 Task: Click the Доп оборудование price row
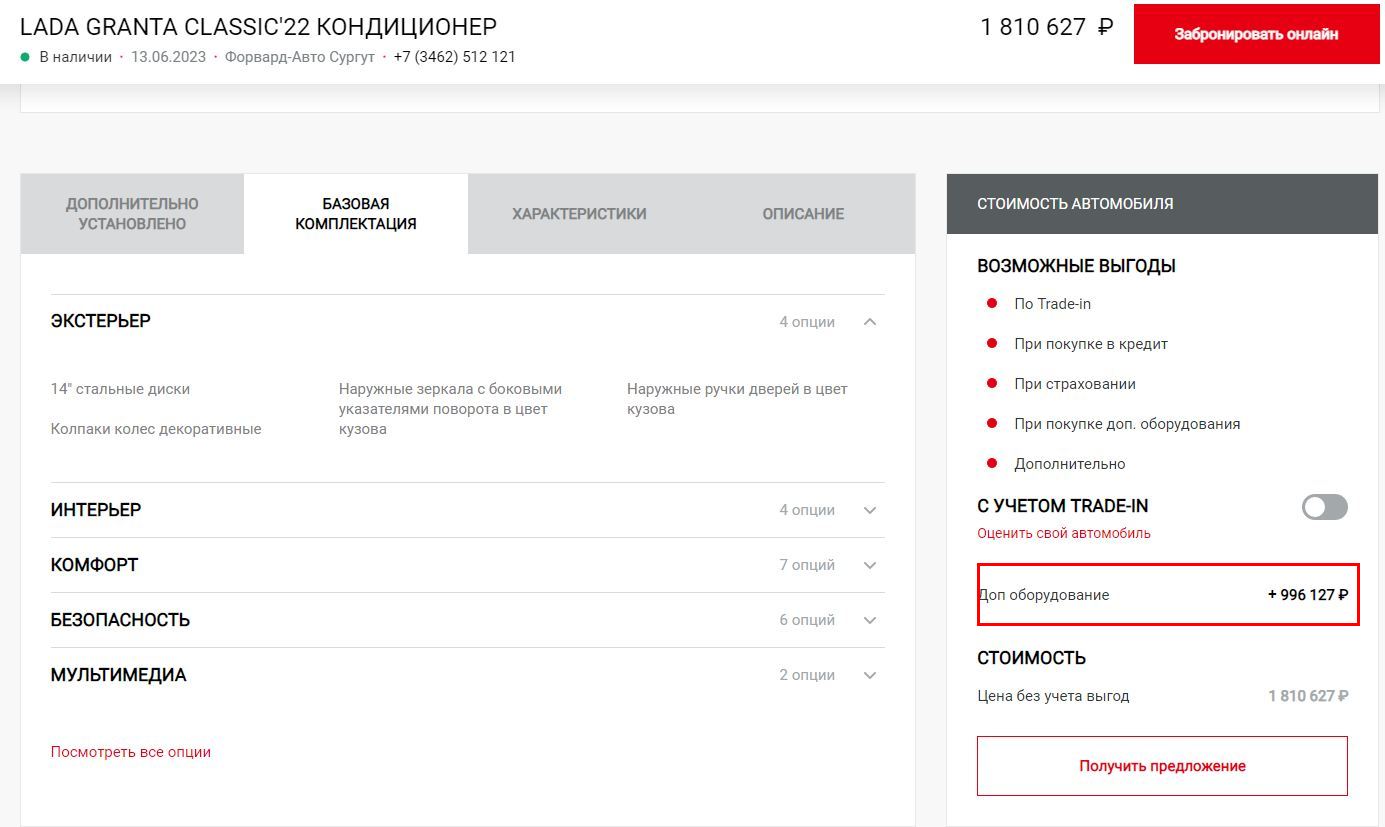(1168, 594)
